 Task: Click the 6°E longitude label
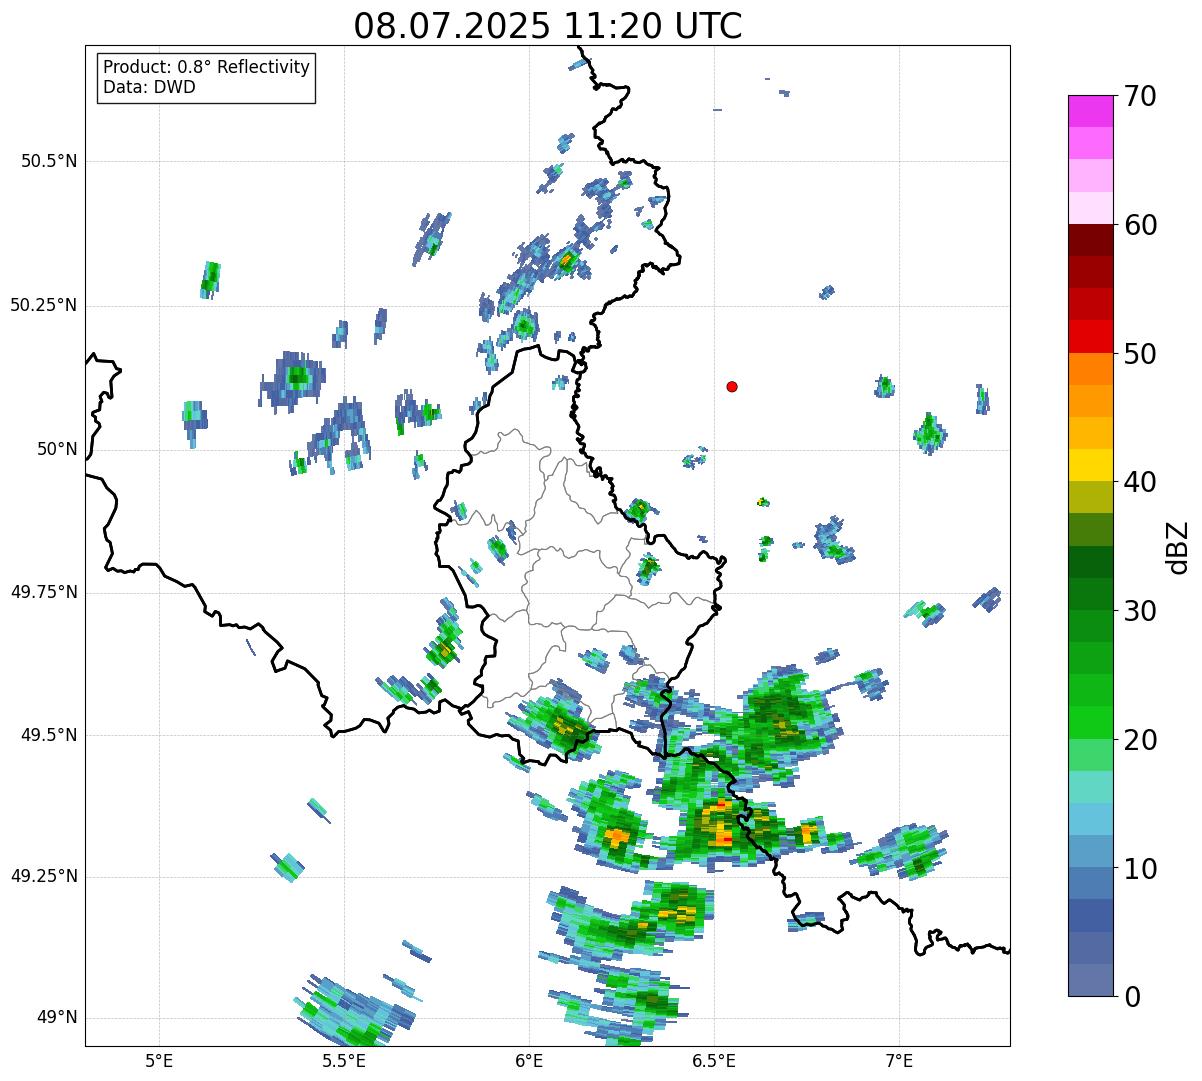pos(530,1060)
